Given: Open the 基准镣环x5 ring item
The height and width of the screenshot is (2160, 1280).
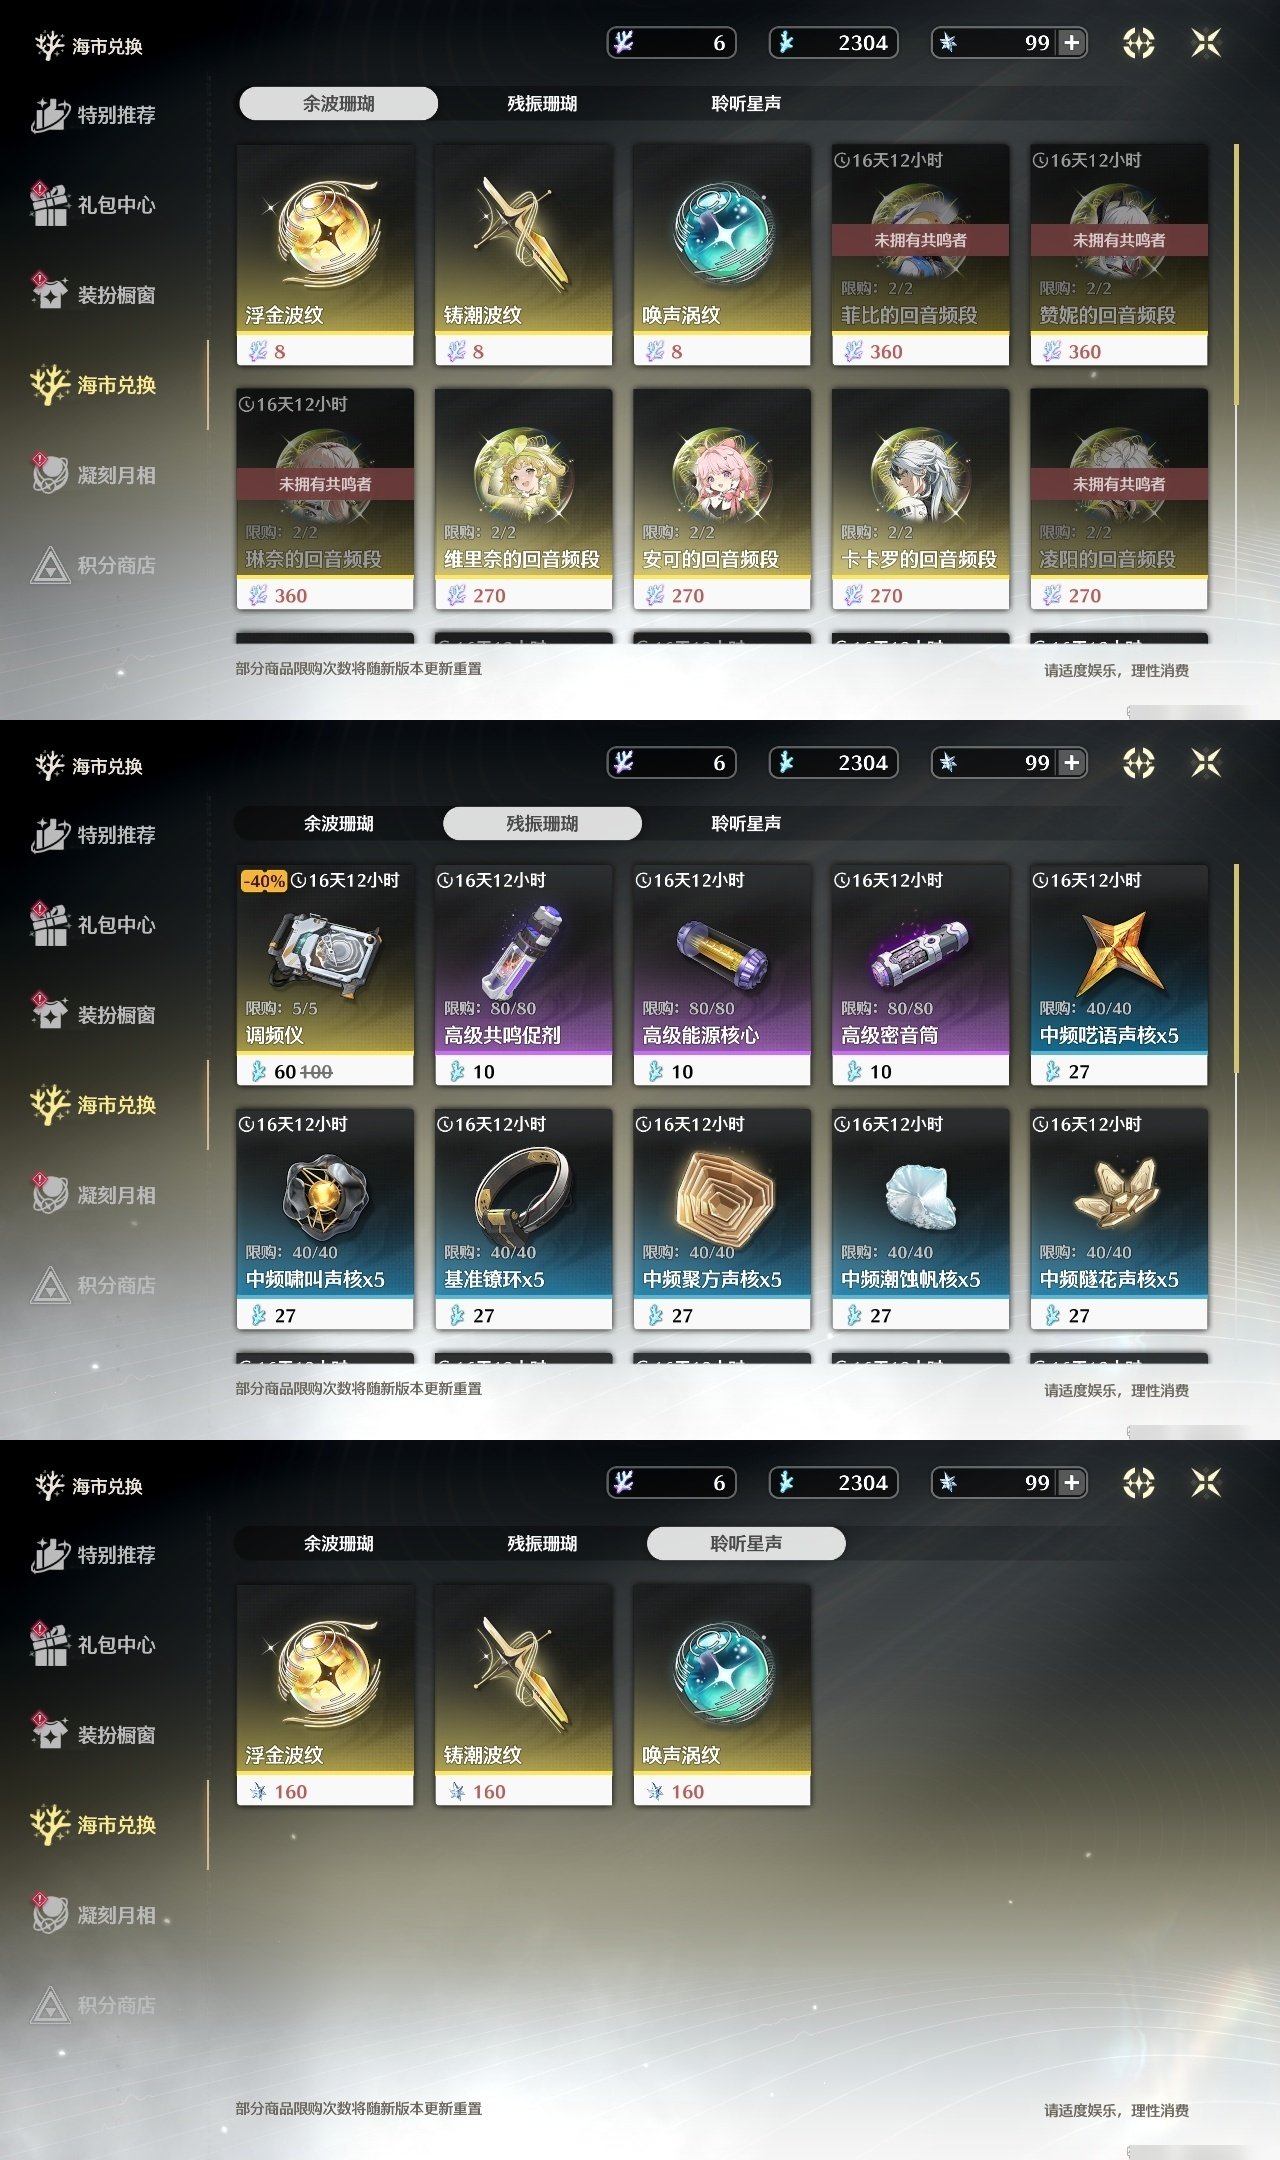Looking at the screenshot, I should pos(523,1219).
